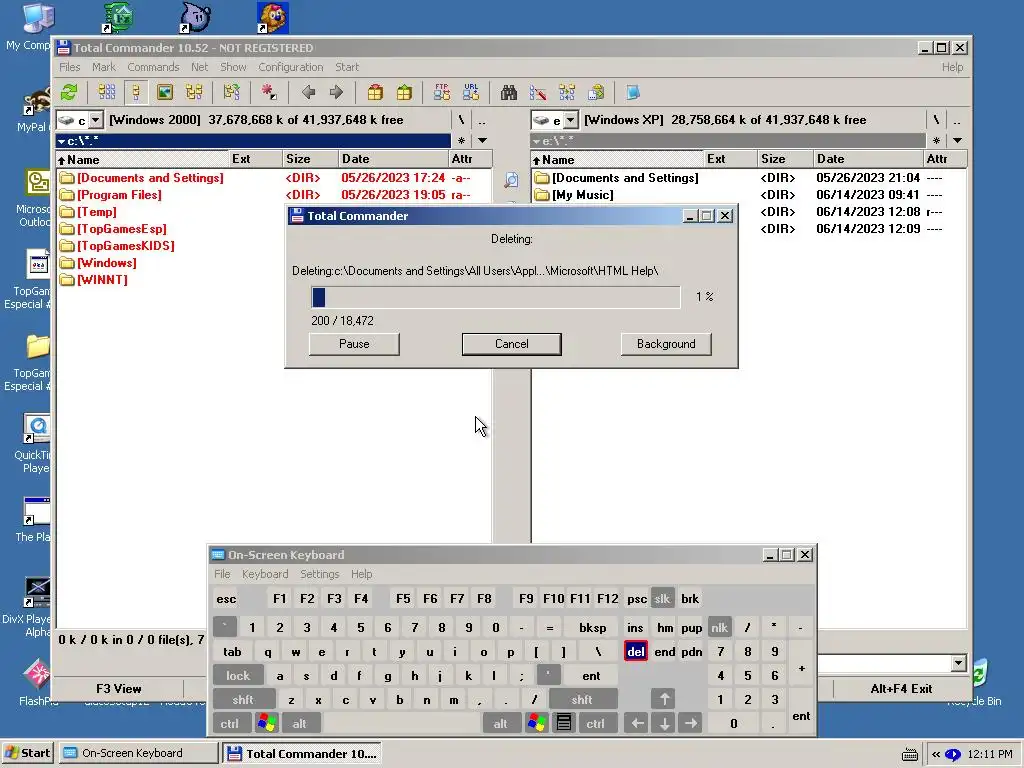Click the binoculars Search files icon

(x=509, y=92)
